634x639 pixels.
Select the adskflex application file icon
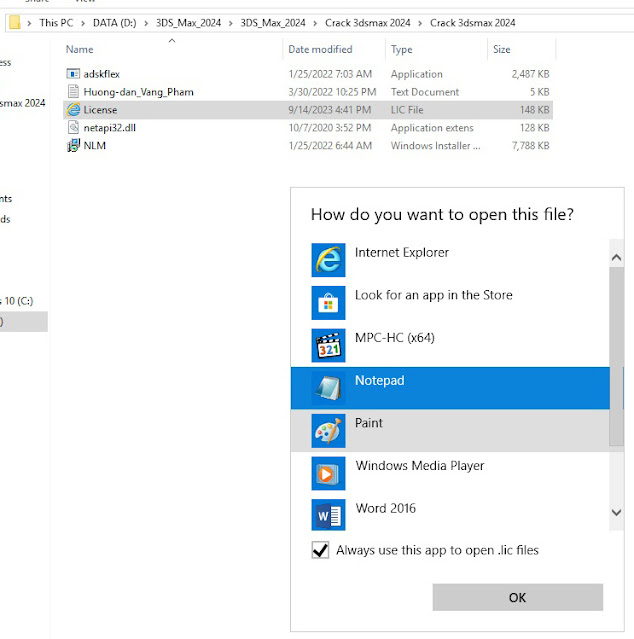73,74
